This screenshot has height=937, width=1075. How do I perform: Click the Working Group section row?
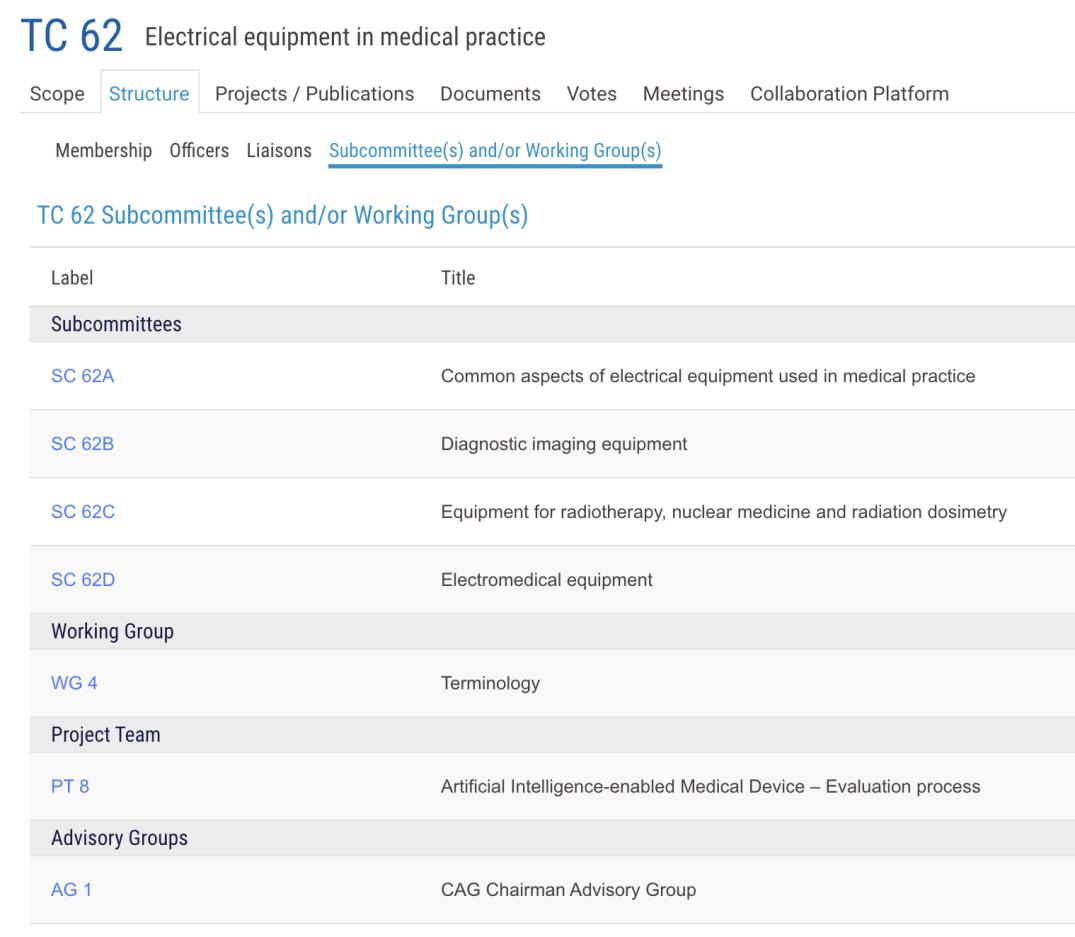(x=552, y=631)
